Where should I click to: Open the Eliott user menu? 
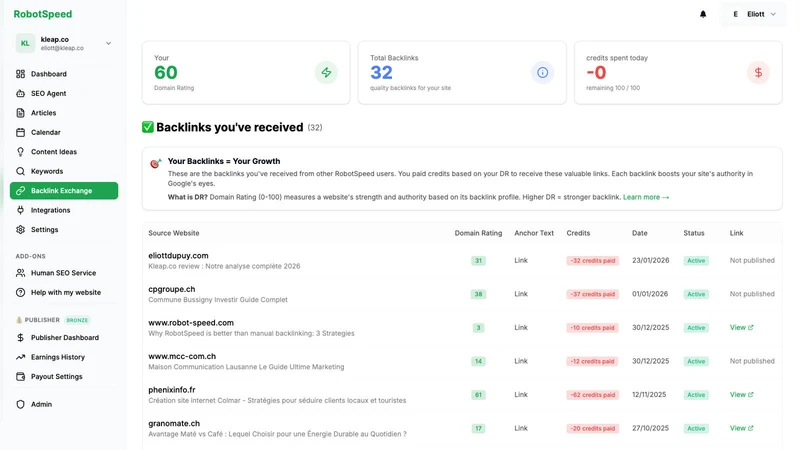753,14
